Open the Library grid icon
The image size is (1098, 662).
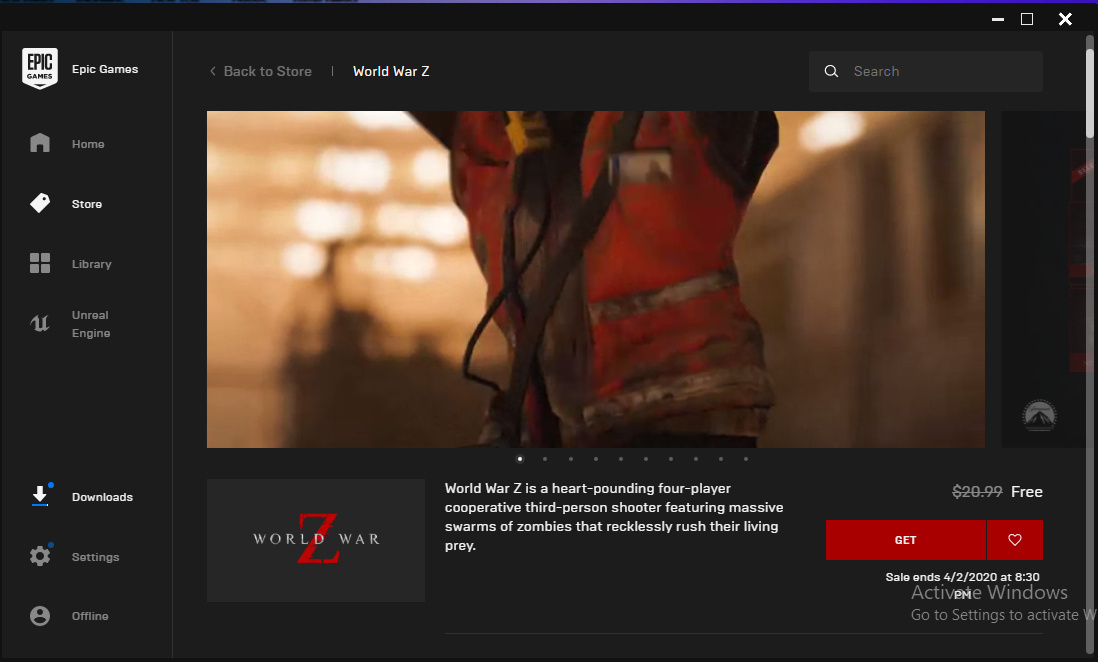tap(40, 264)
